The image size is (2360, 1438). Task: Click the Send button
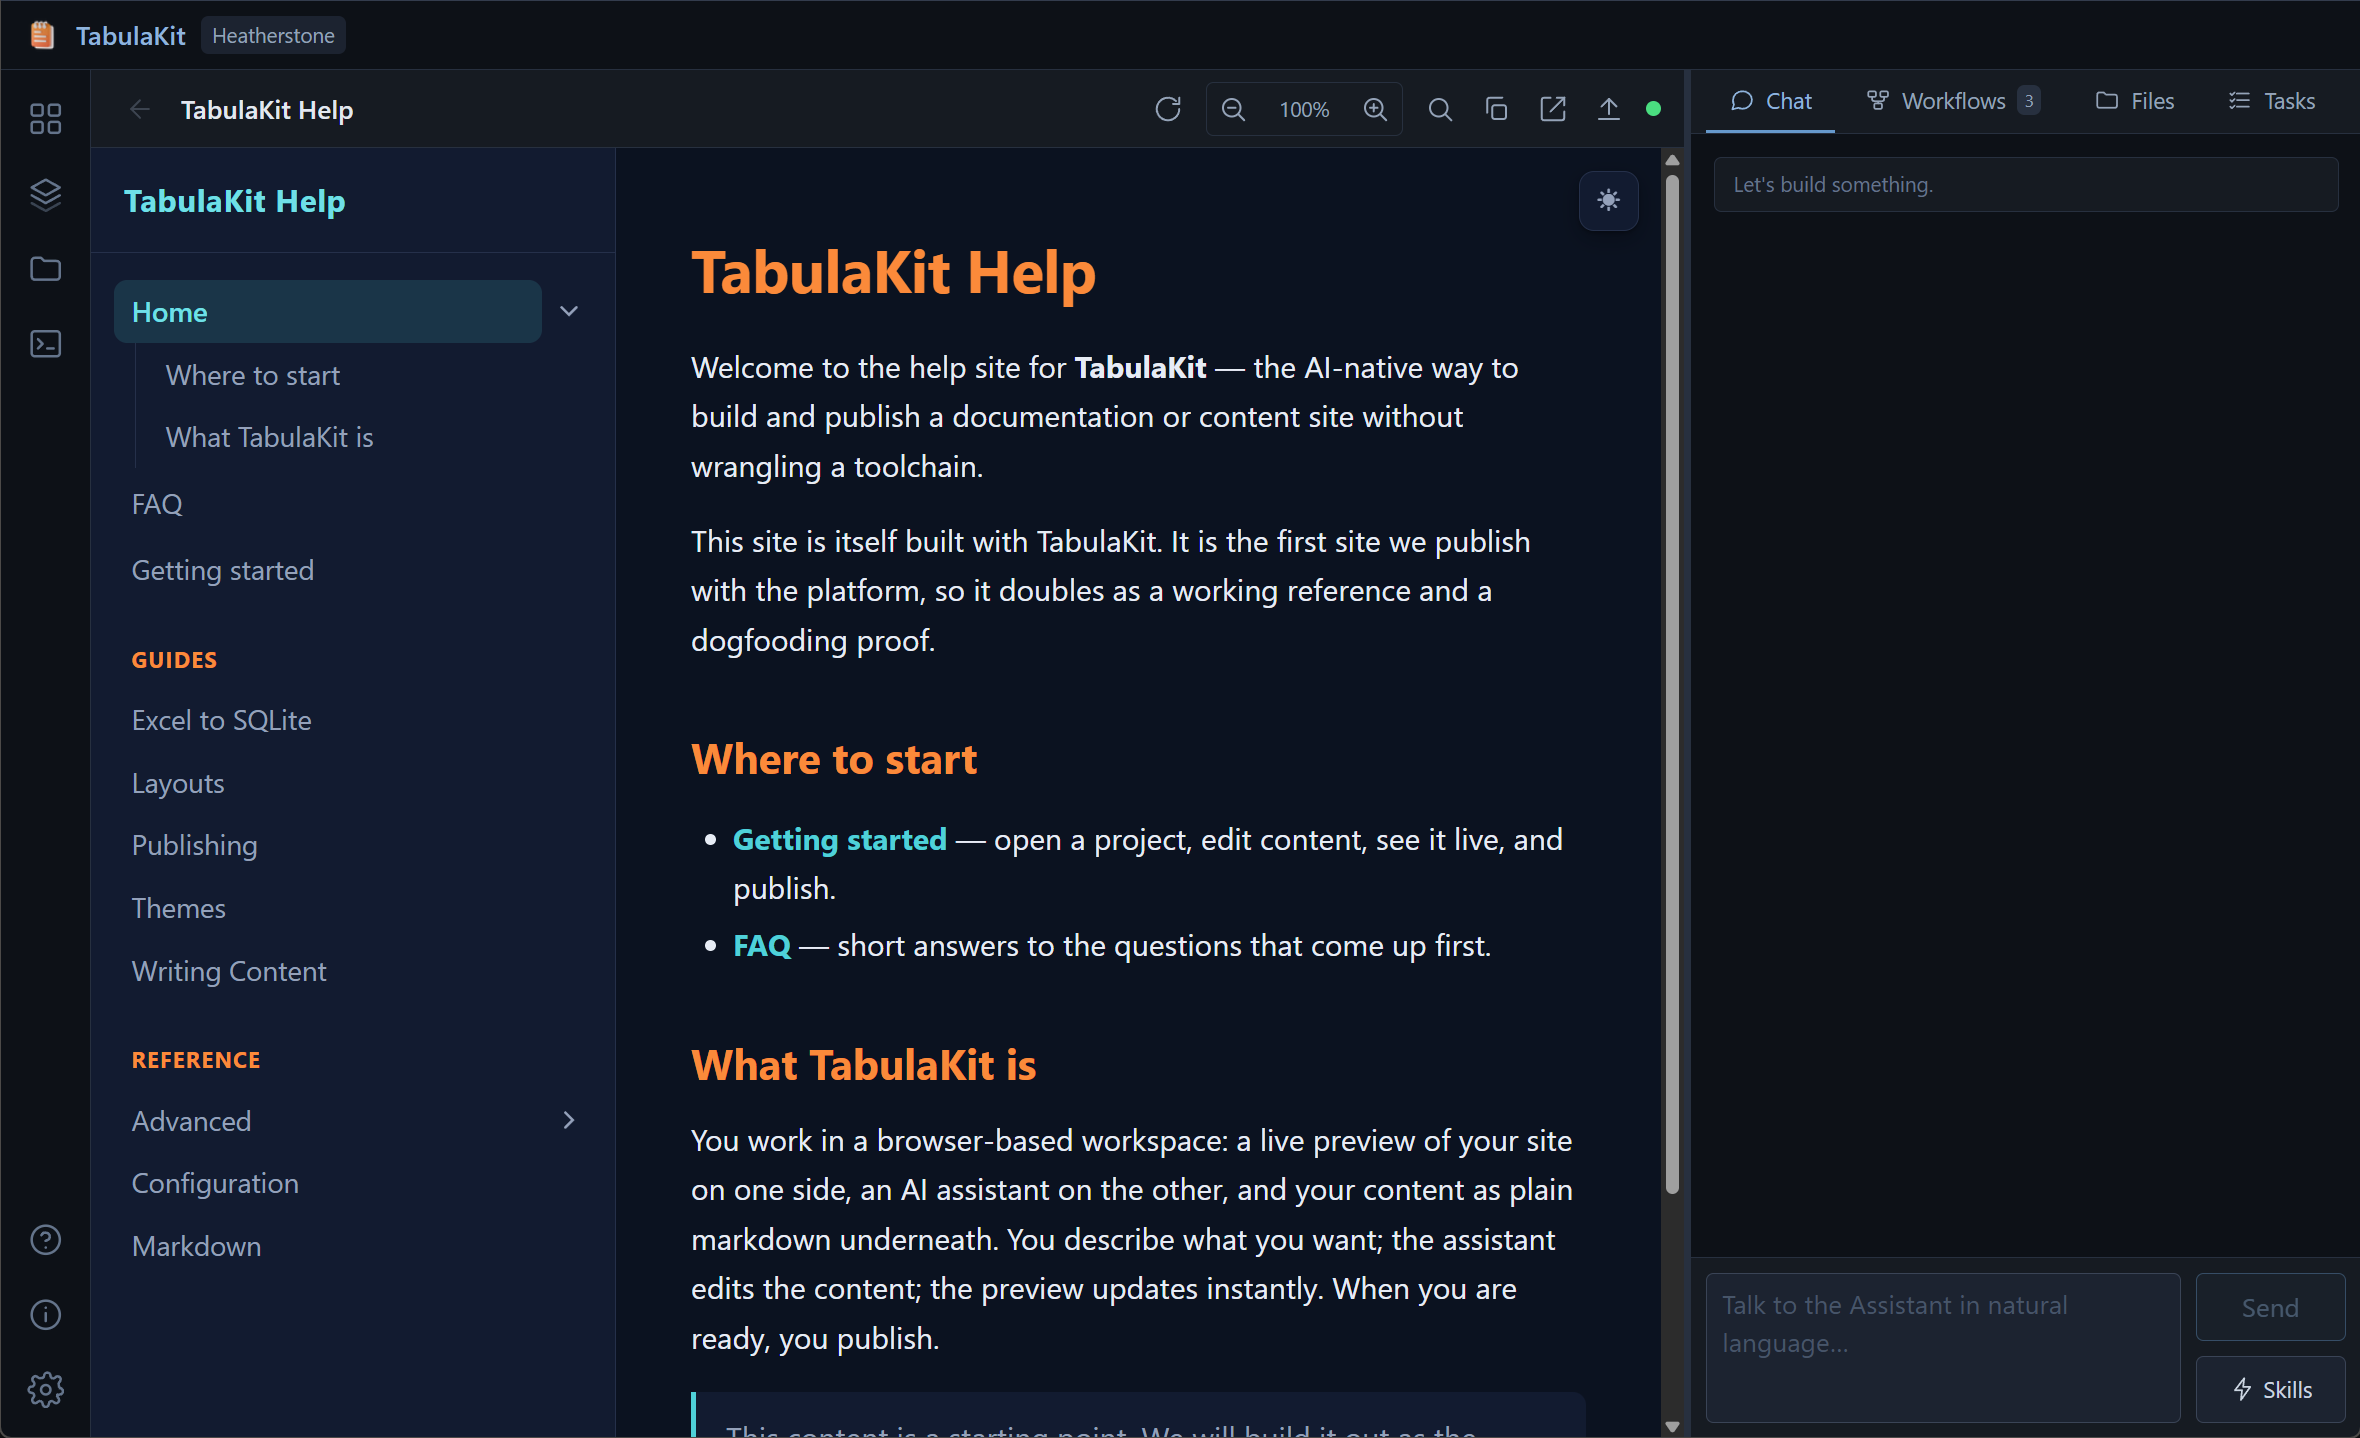[x=2270, y=1307]
